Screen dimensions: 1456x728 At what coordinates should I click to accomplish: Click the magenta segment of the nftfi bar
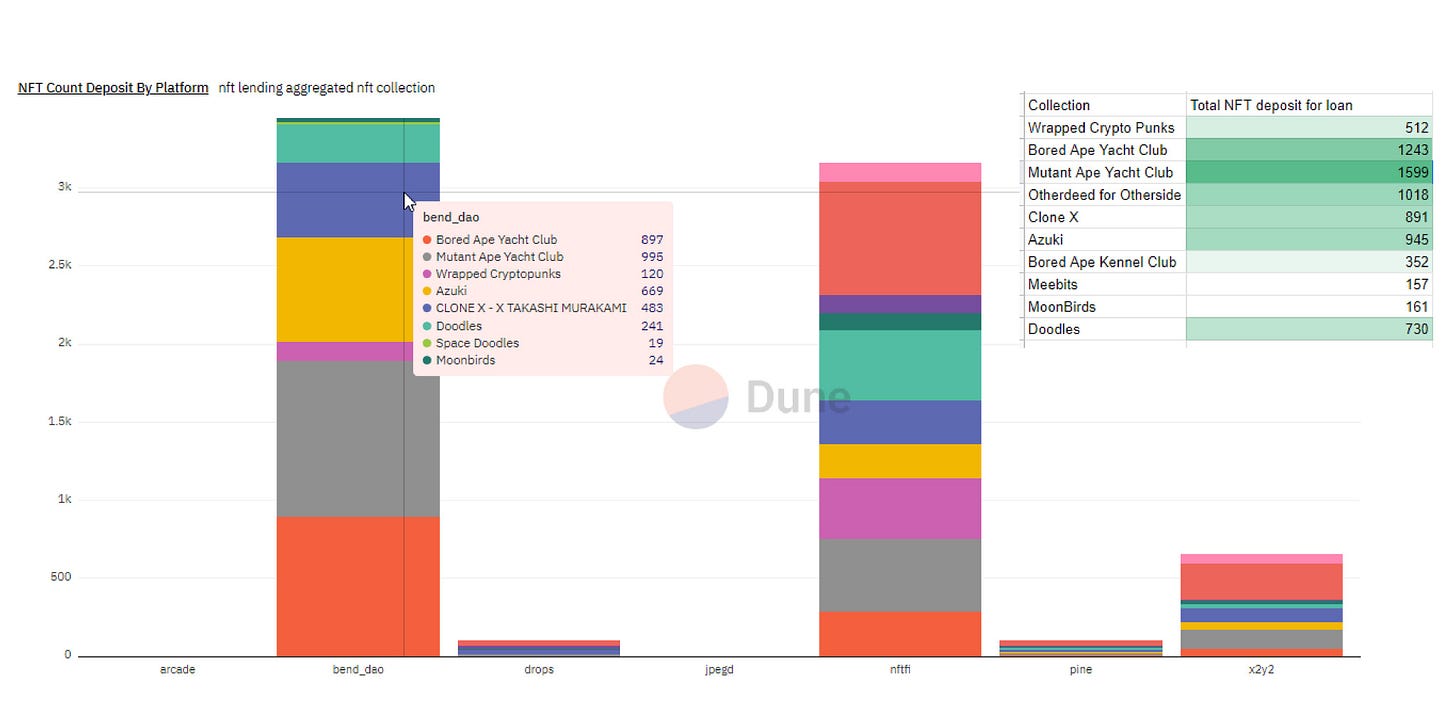click(x=900, y=508)
